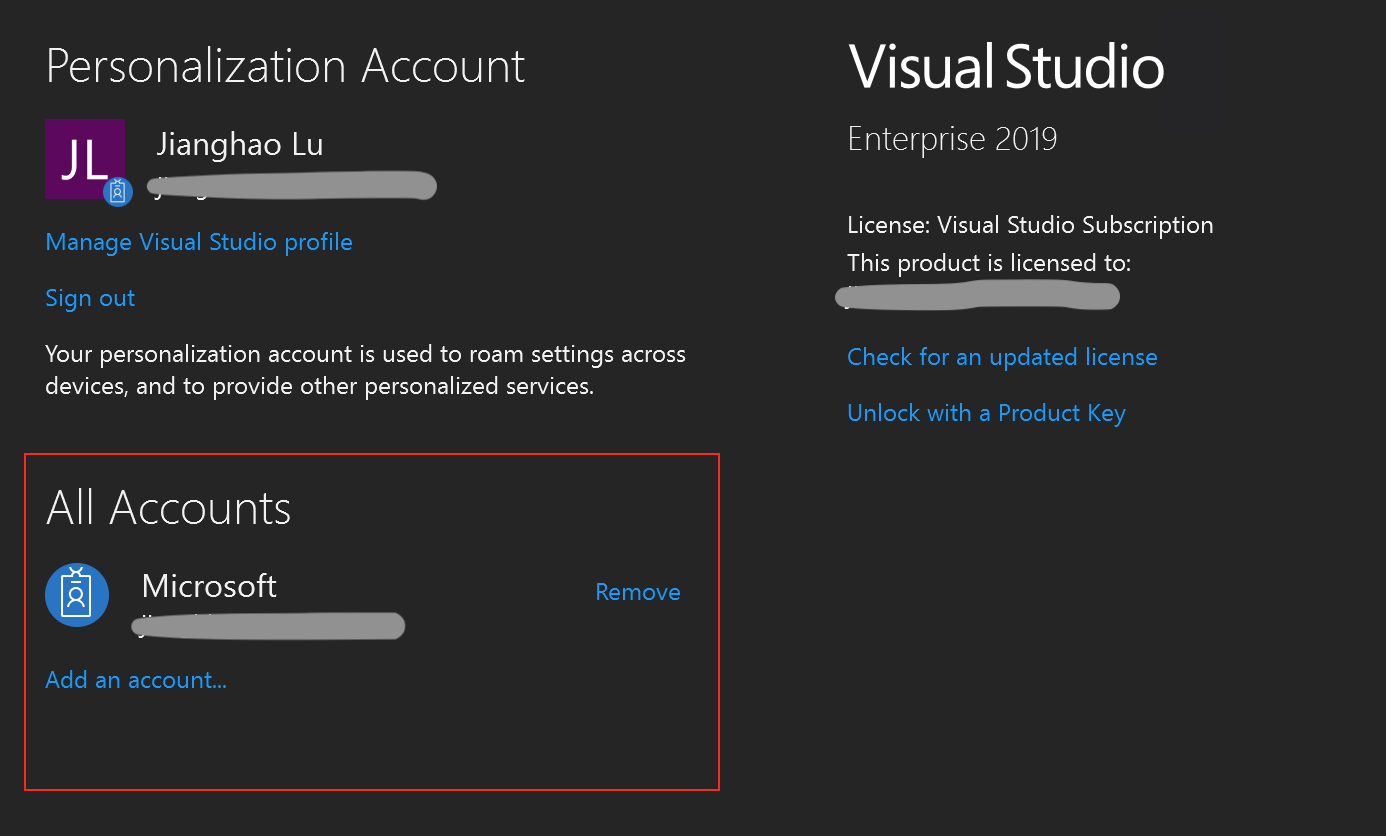1386x836 pixels.
Task: Click Add an account link
Action: (x=136, y=680)
